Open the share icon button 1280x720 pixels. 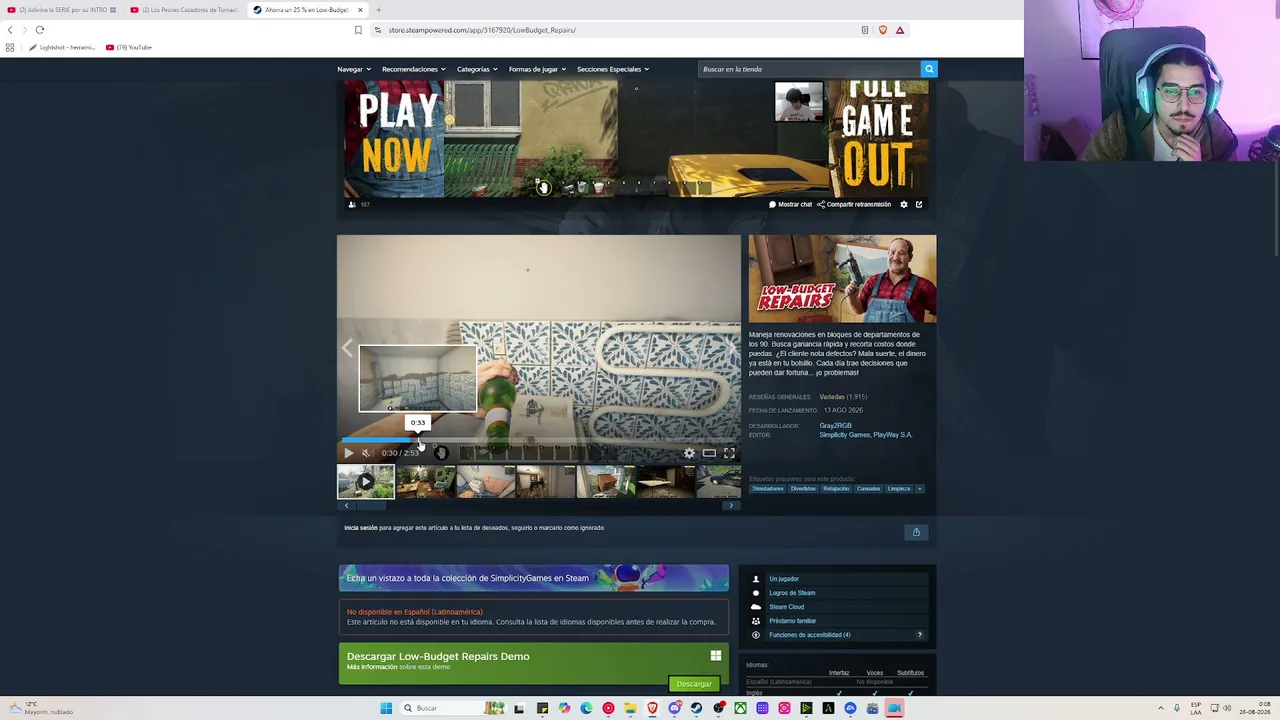(x=916, y=532)
